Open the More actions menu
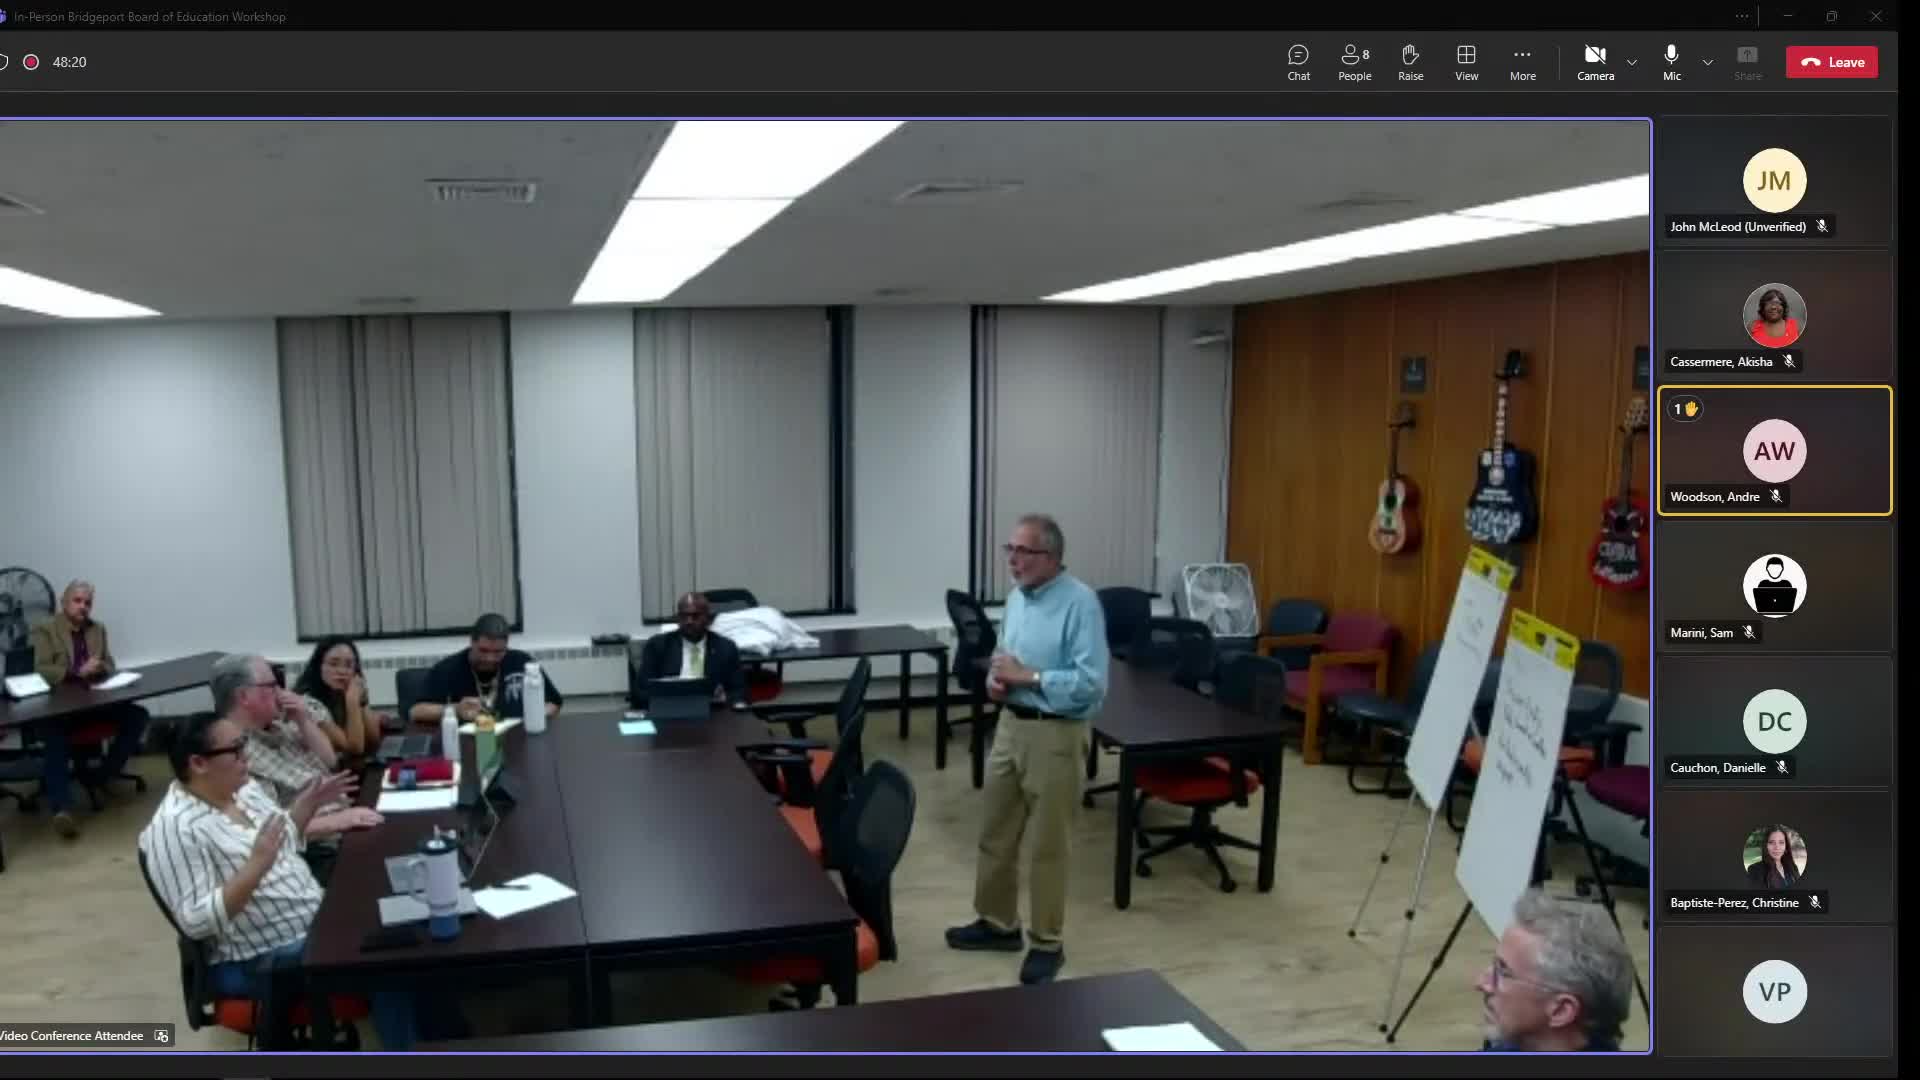Image resolution: width=1920 pixels, height=1080 pixels. [x=1522, y=62]
